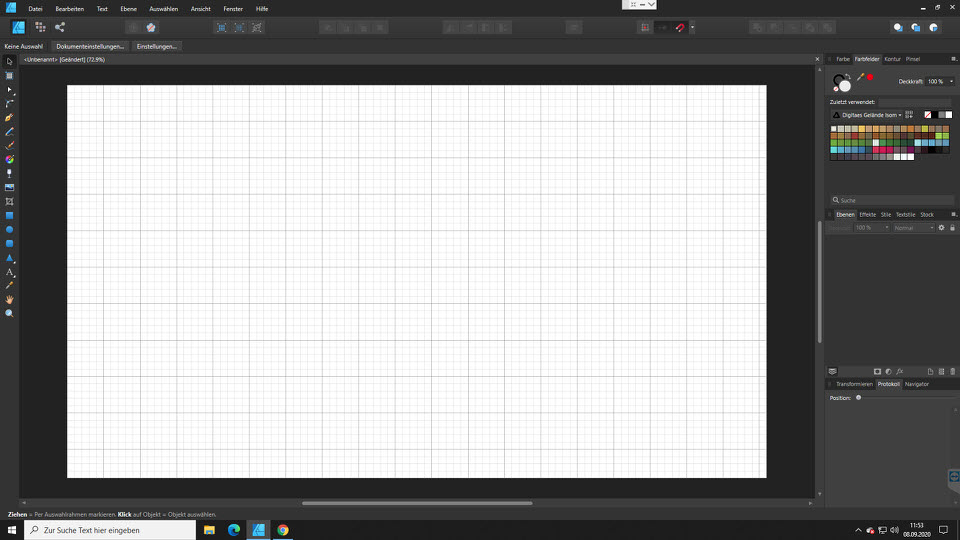Toggle Move By Whole Pixels
The width and height of the screenshot is (960, 540).
(662, 27)
